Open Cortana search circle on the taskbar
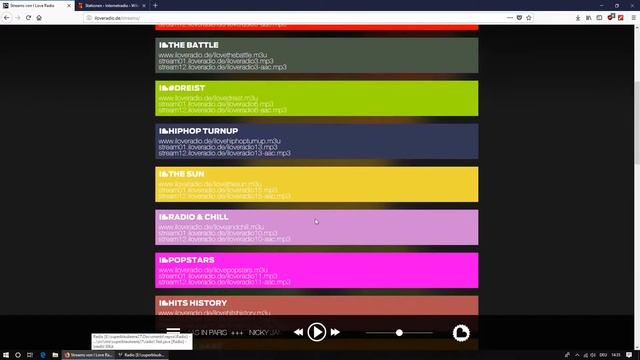 (18, 355)
